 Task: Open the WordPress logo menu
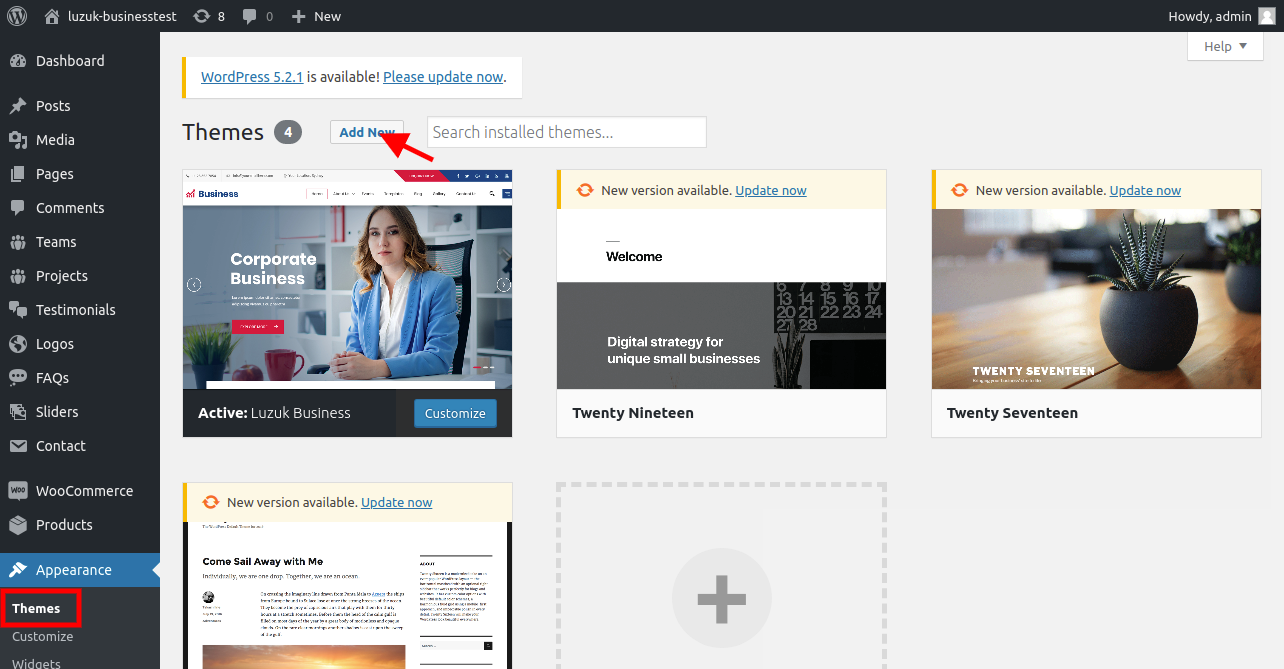pos(17,16)
